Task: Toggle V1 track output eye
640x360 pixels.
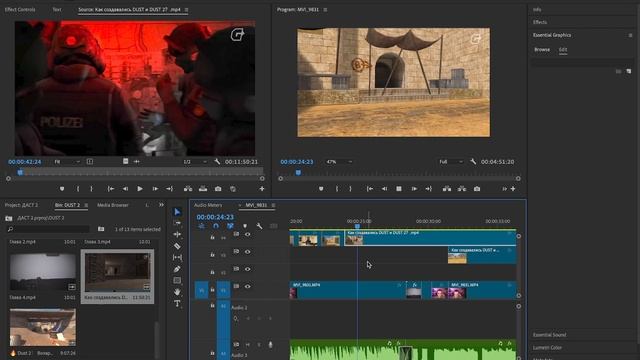Action: pyautogui.click(x=248, y=287)
